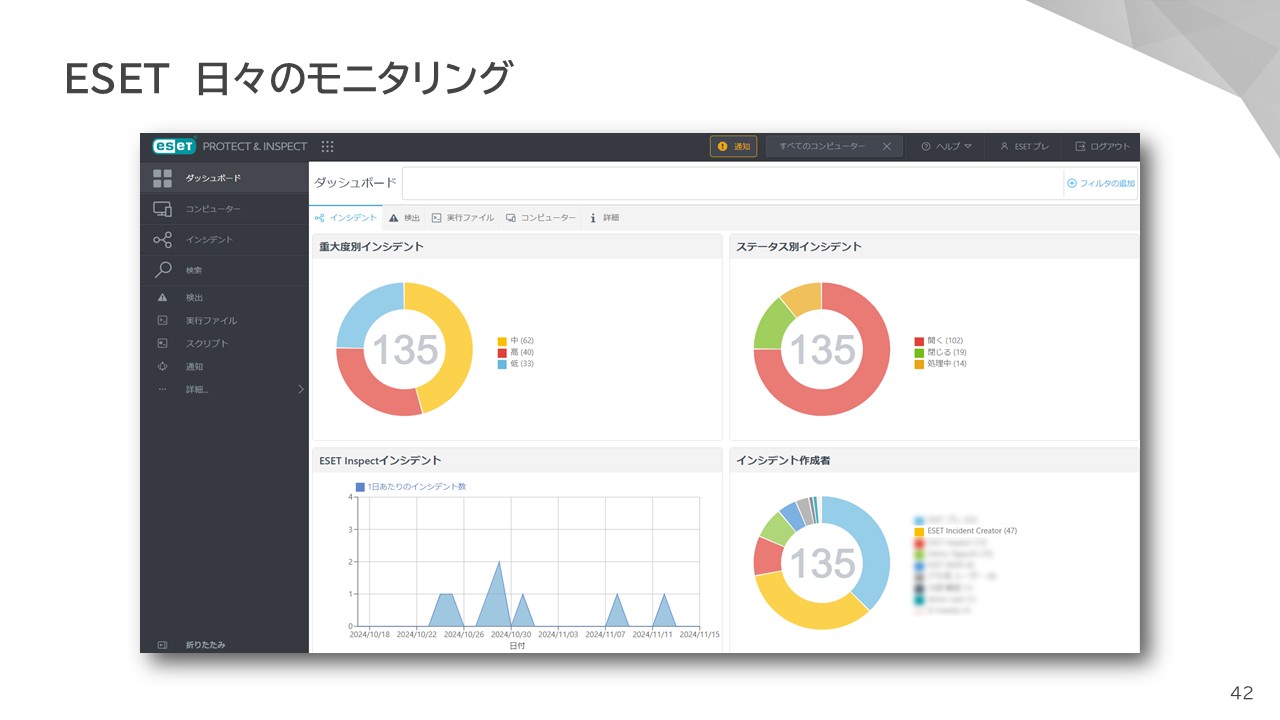This screenshot has height=720, width=1280.
Task: Open スクリプト in the sidebar
Action: [224, 344]
